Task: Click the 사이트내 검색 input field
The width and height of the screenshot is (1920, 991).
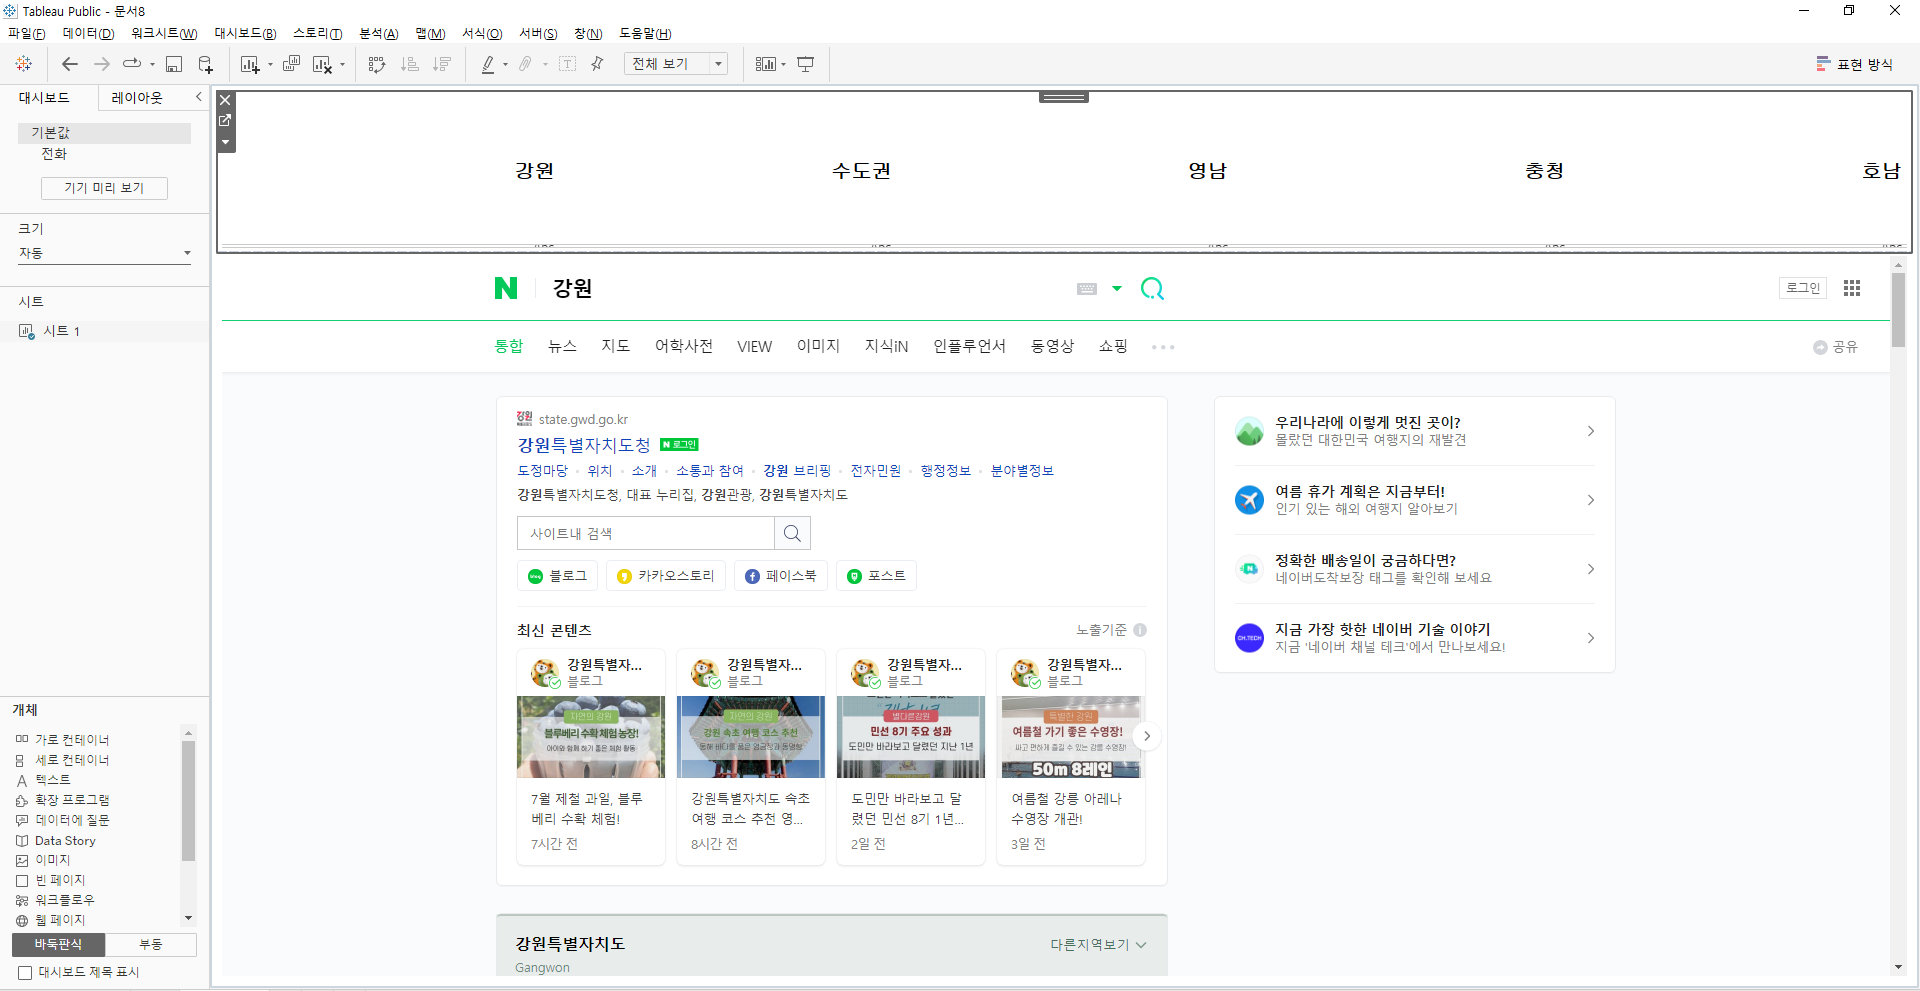Action: [646, 533]
